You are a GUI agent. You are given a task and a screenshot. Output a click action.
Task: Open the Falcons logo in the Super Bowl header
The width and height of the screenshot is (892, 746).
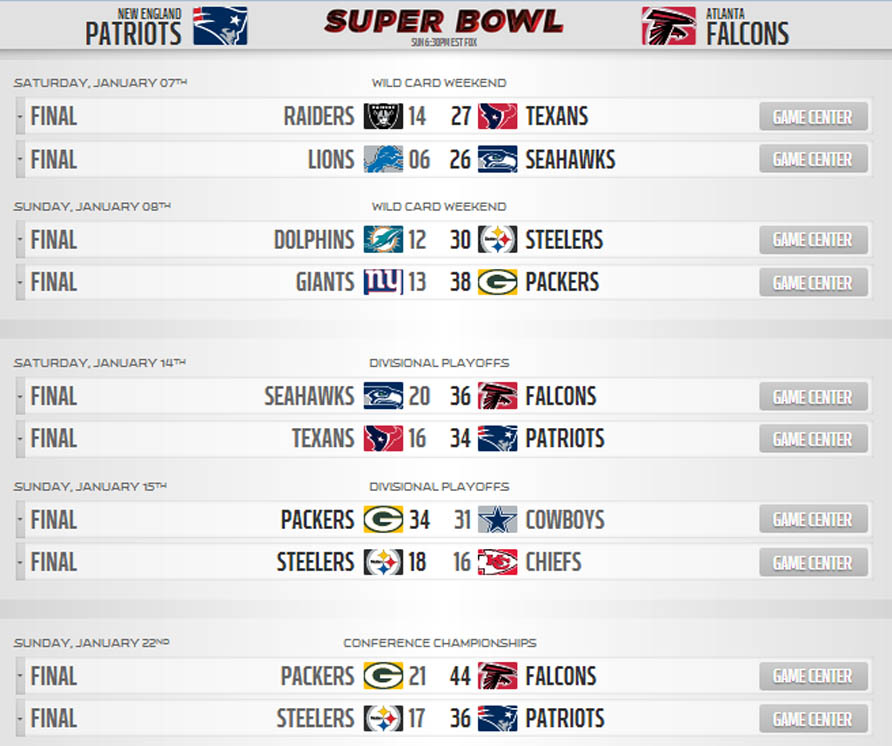pos(668,26)
